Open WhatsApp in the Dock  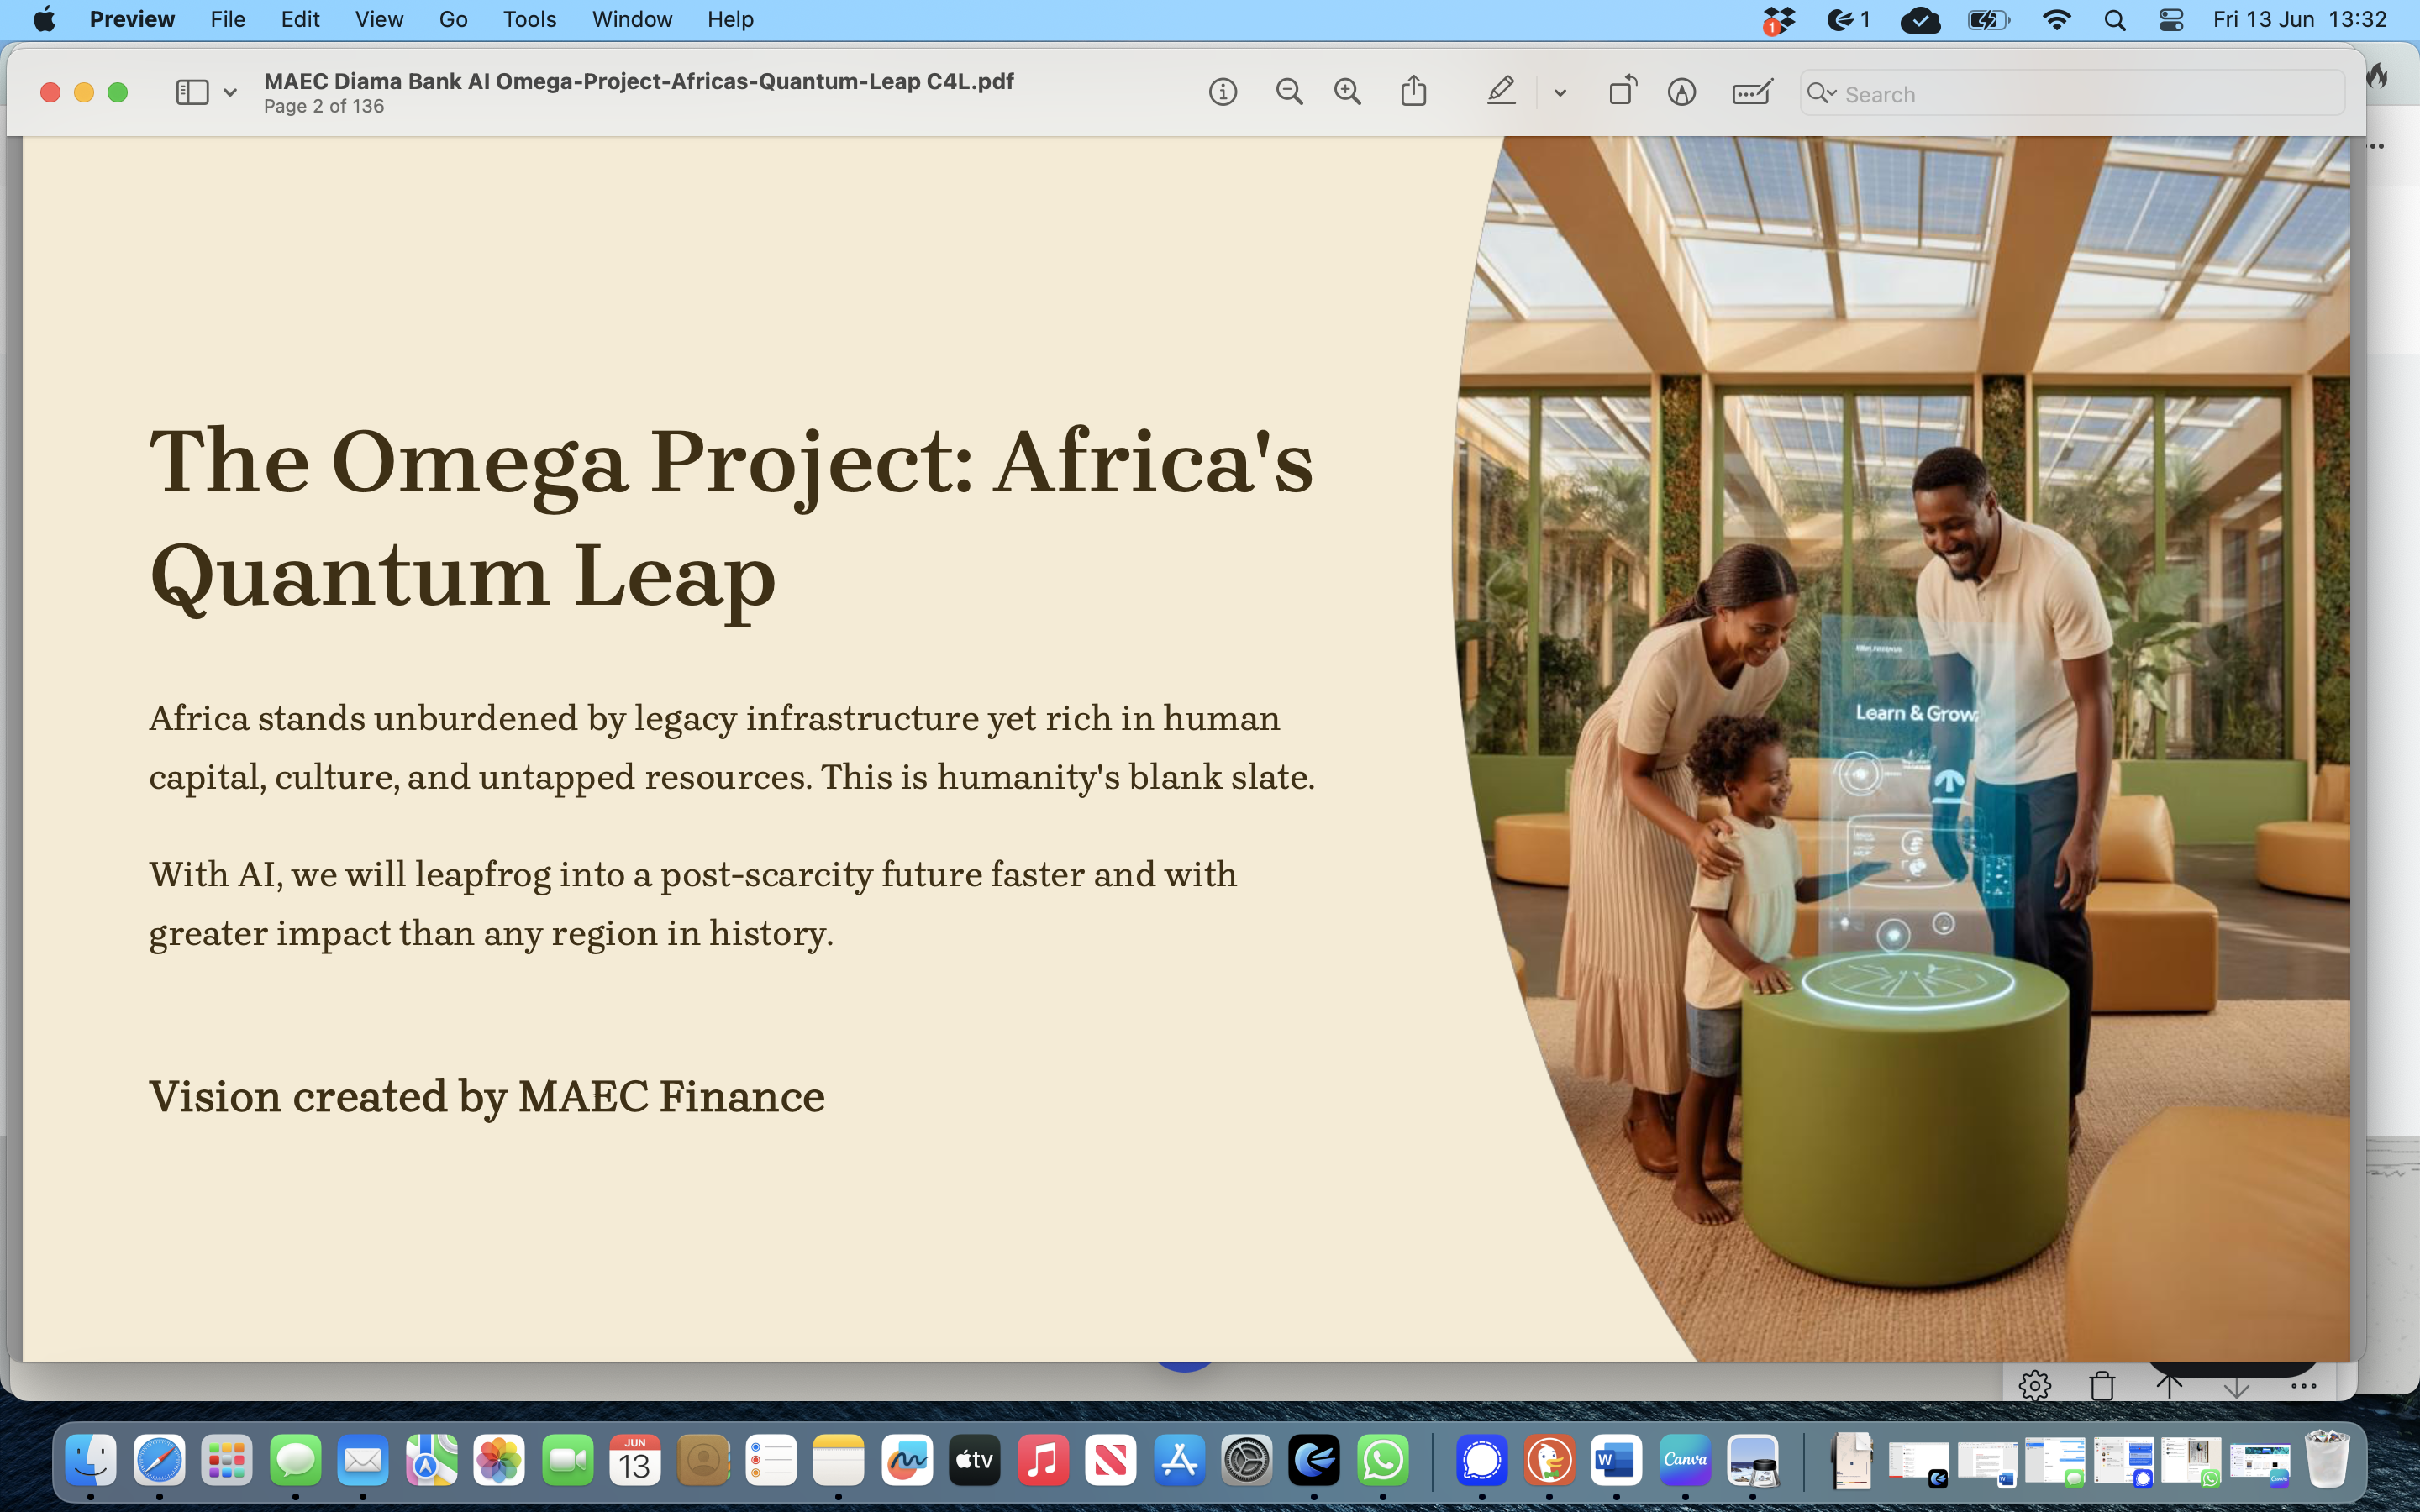coord(1383,1460)
